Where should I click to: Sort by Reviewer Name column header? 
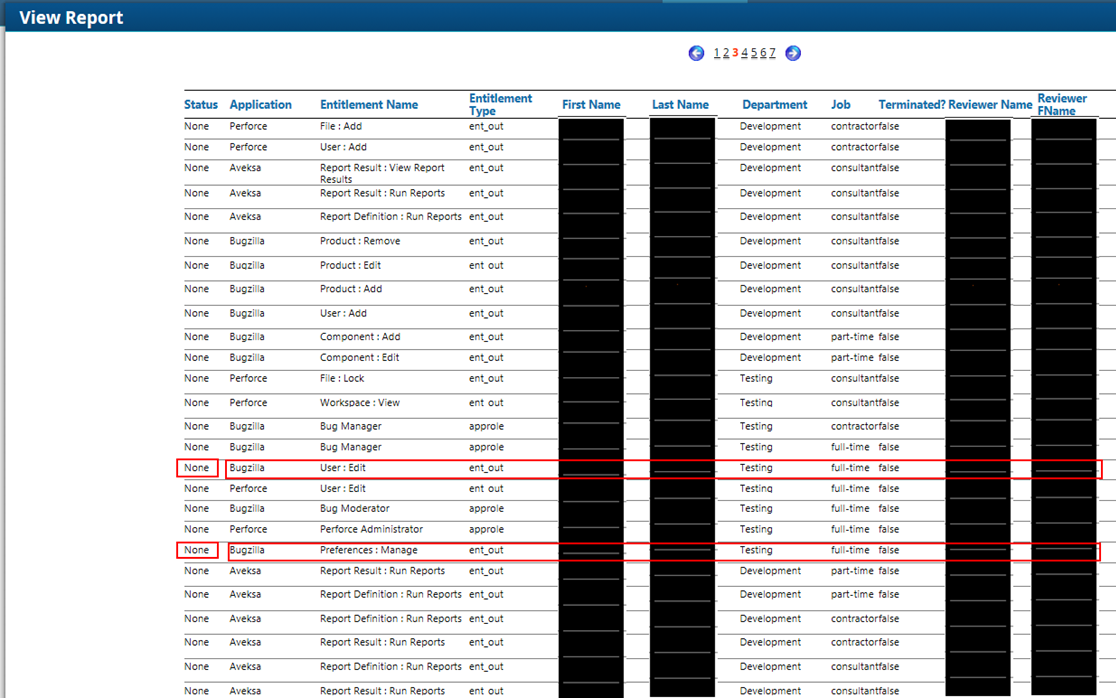coord(990,105)
